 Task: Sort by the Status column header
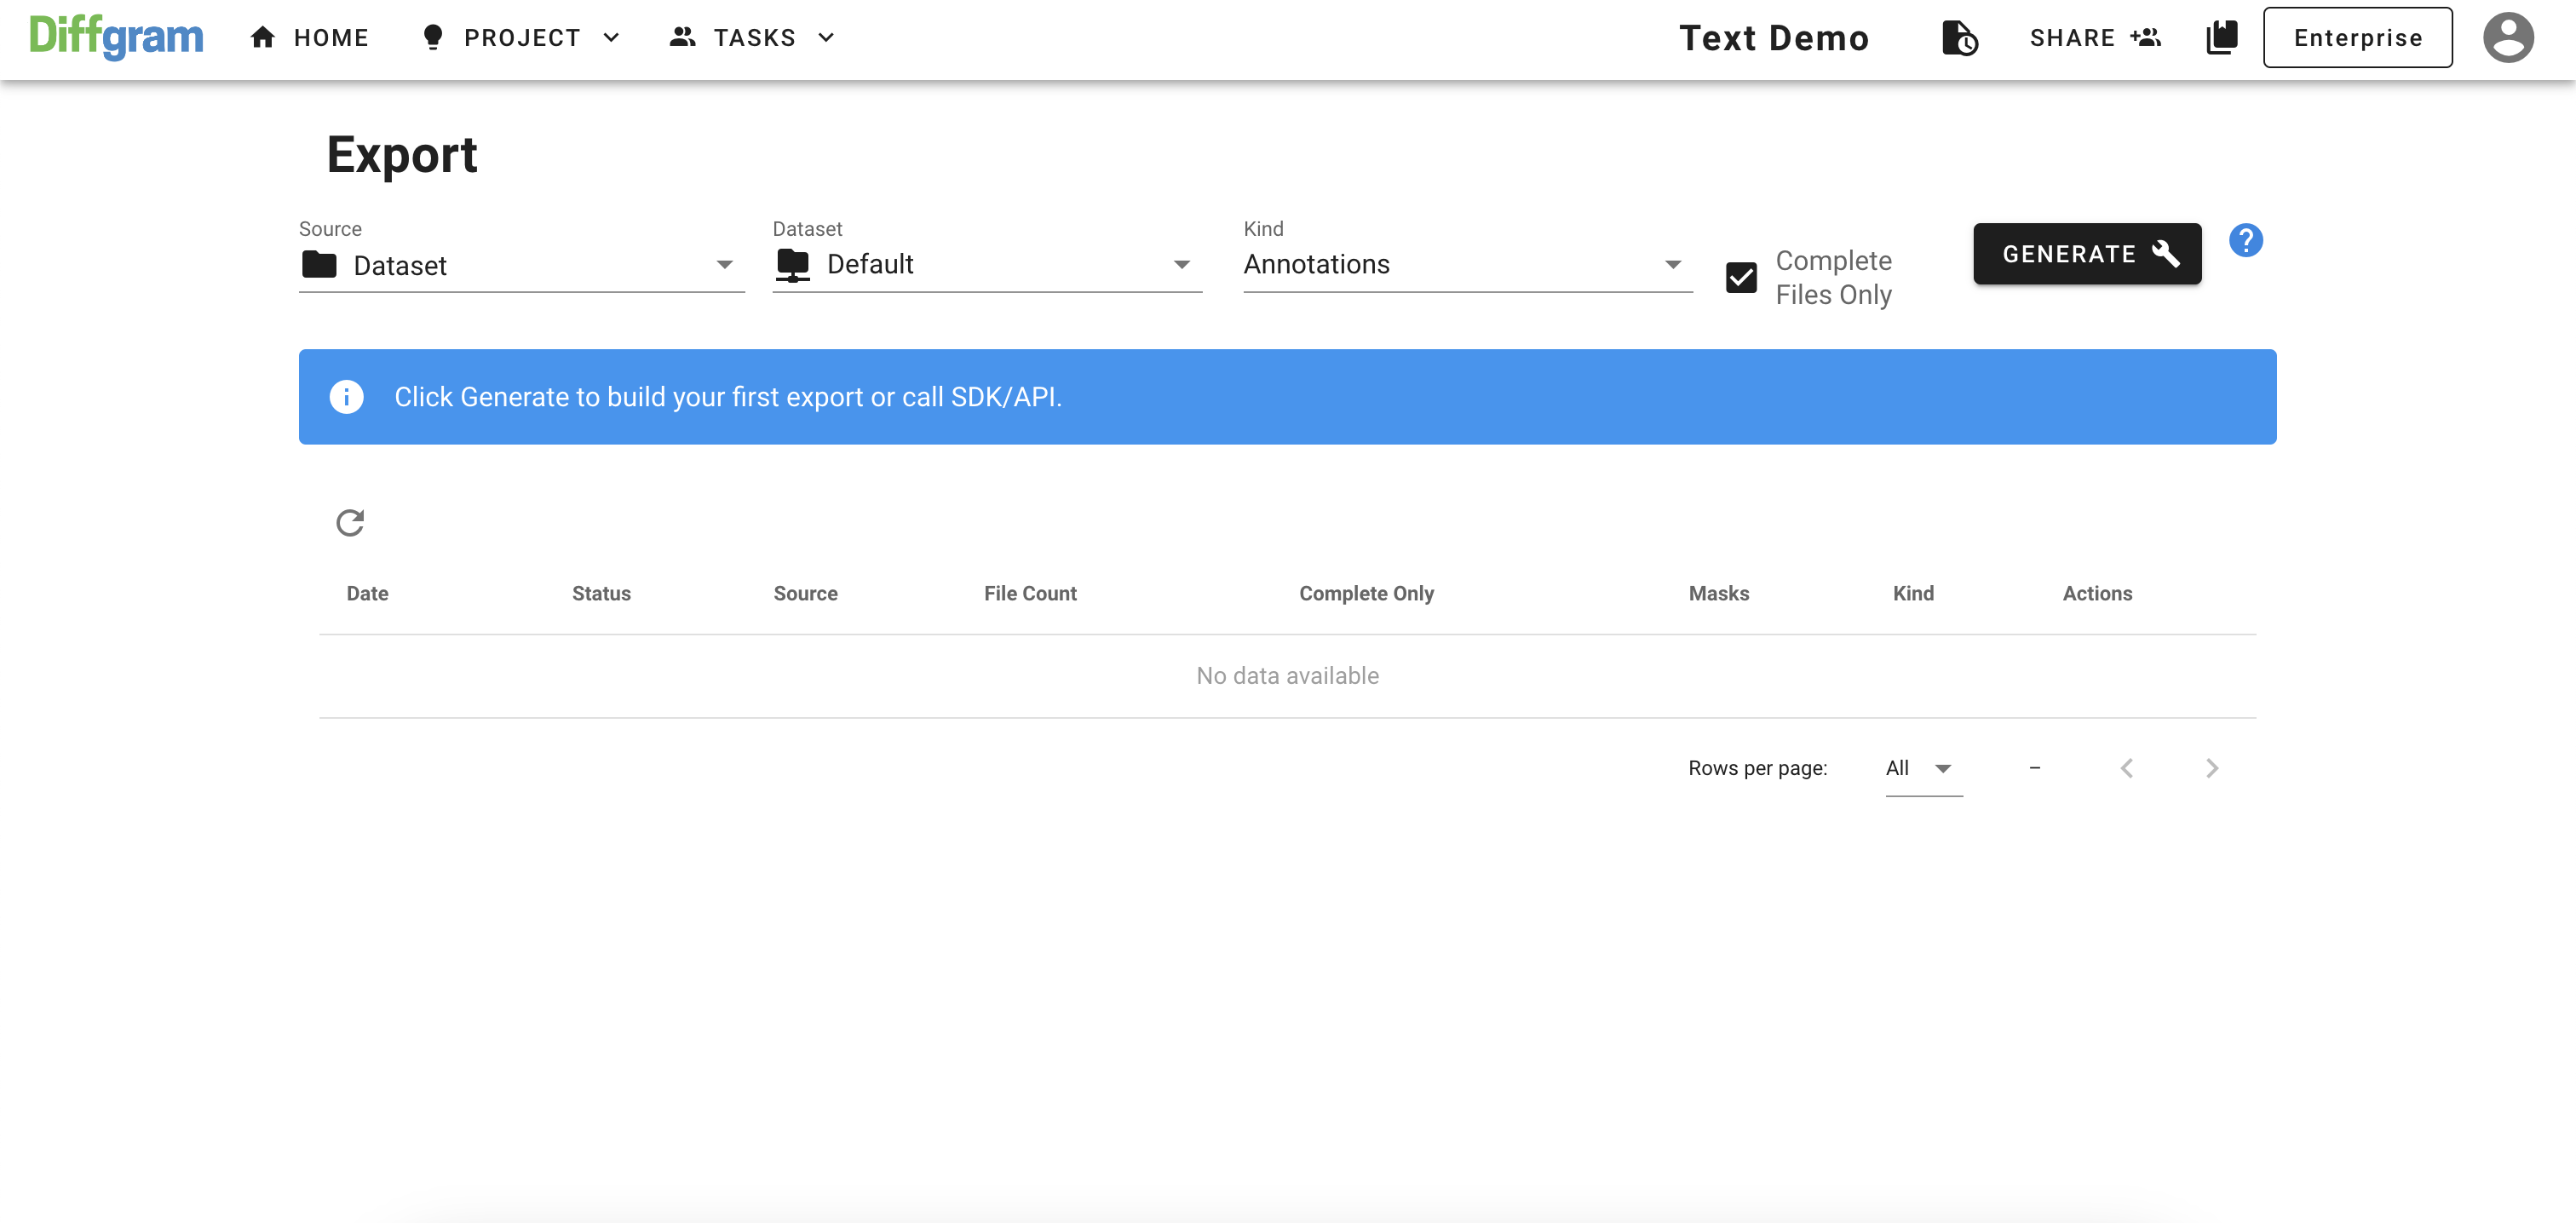[601, 594]
